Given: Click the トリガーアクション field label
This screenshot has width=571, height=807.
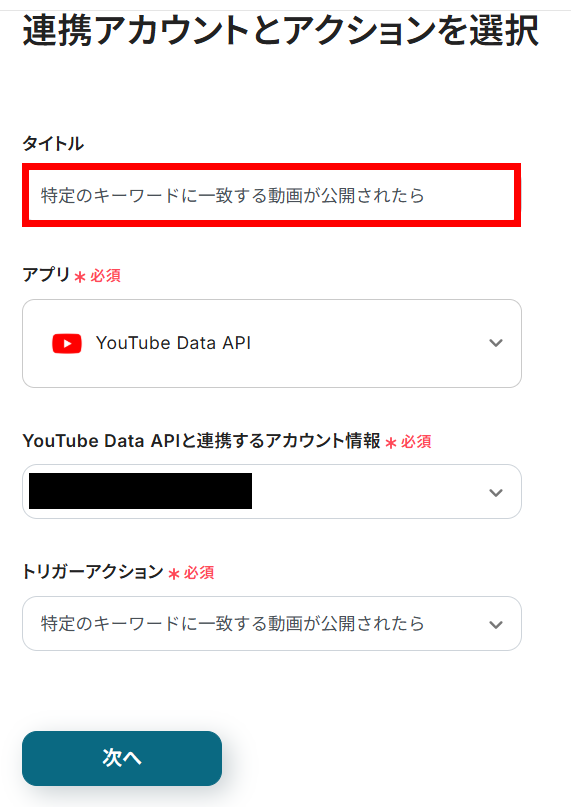Looking at the screenshot, I should pyautogui.click(x=93, y=572).
